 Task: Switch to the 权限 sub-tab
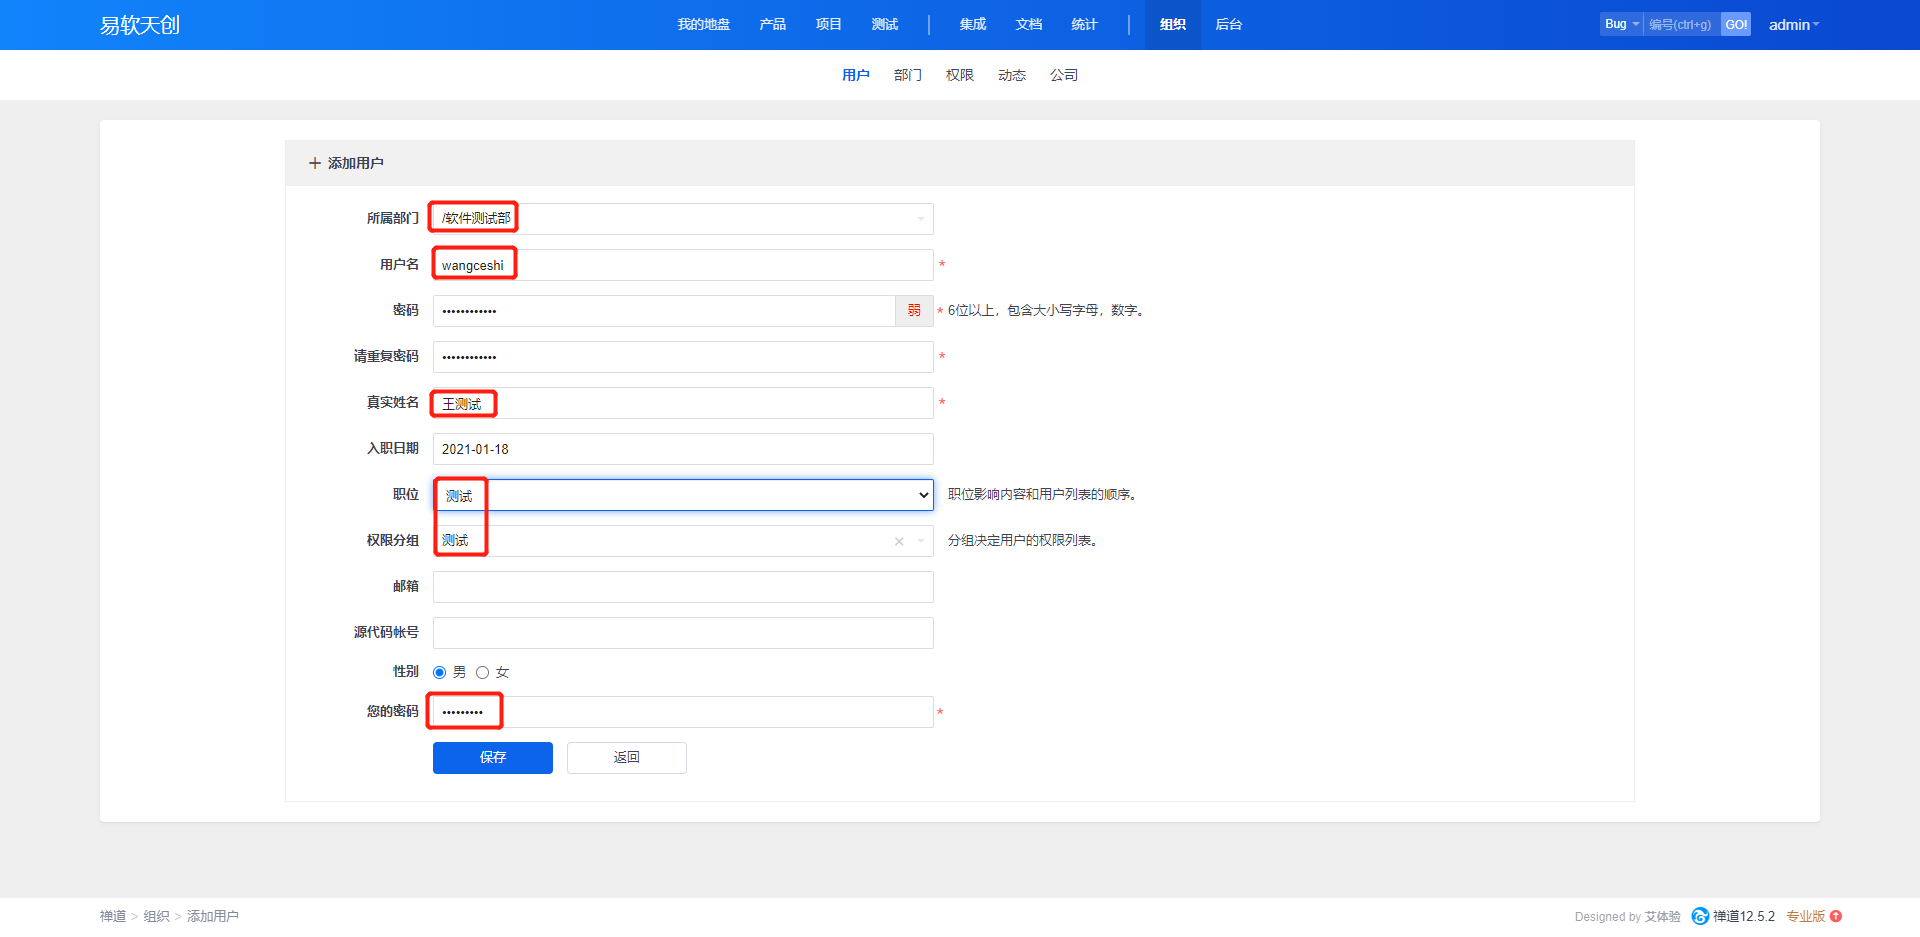pos(959,75)
